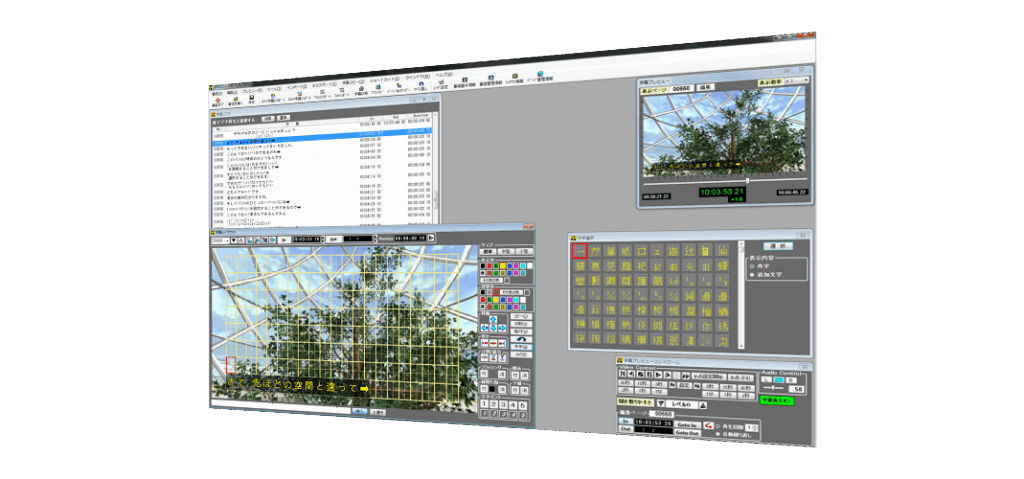Image resolution: width=1024 pixels, height=479 pixels.
Task: Click the blue up arrow move icon
Action: coord(494,317)
